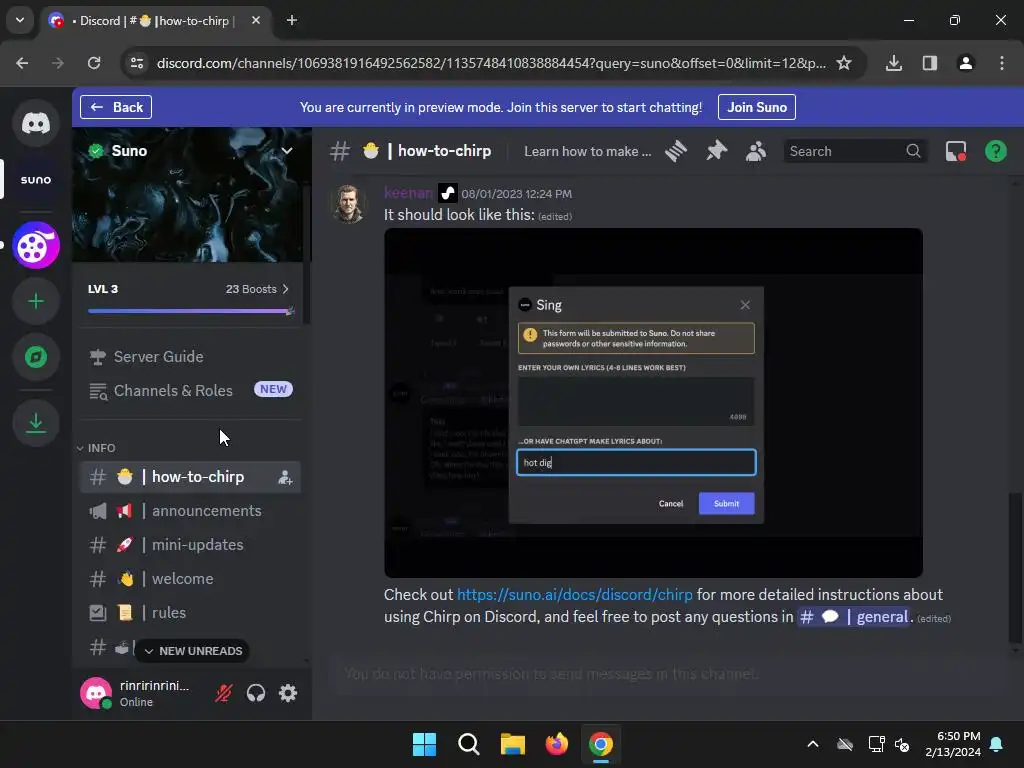Screen dimensions: 1024x768
Task: Click keenan's username in the message
Action: click(x=408, y=193)
